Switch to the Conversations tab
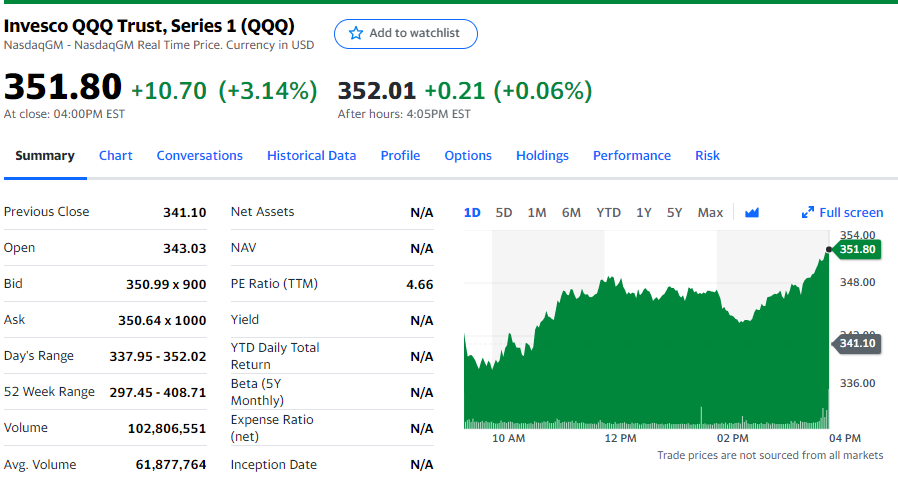 pyautogui.click(x=200, y=155)
